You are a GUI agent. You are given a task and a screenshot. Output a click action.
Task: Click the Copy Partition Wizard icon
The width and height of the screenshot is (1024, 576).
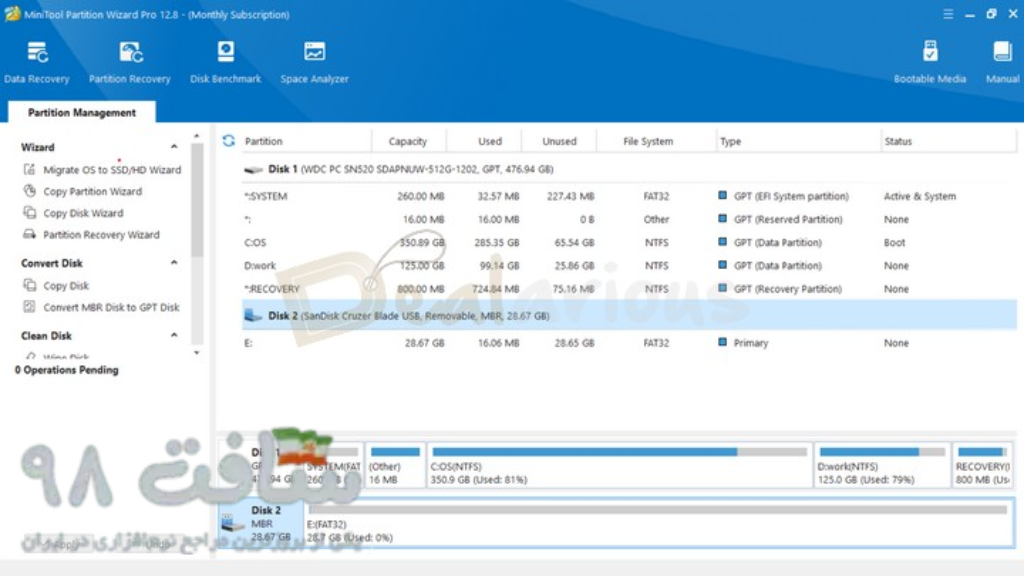29,191
